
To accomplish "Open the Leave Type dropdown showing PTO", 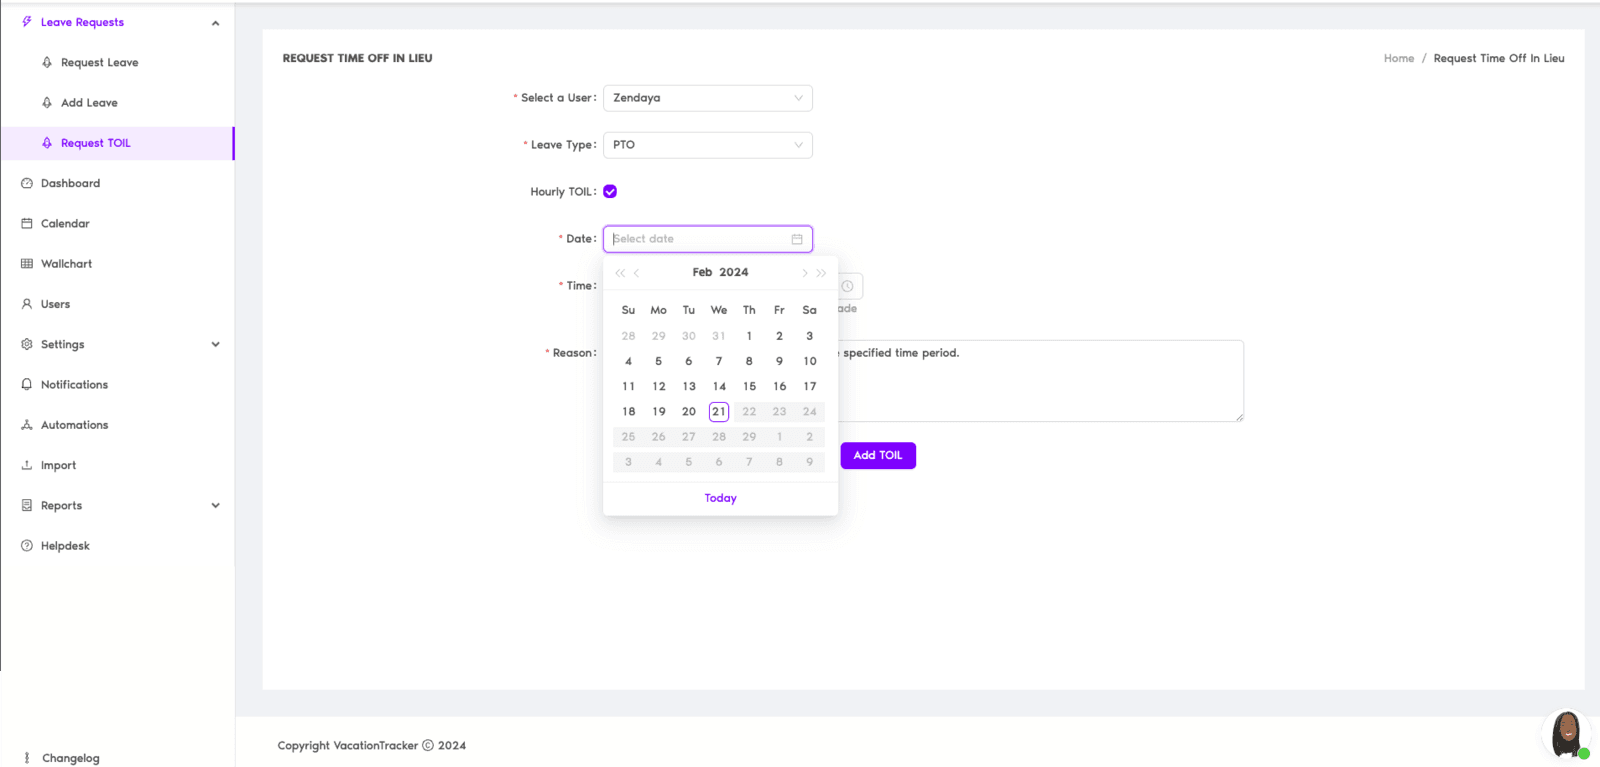I will (x=708, y=145).
